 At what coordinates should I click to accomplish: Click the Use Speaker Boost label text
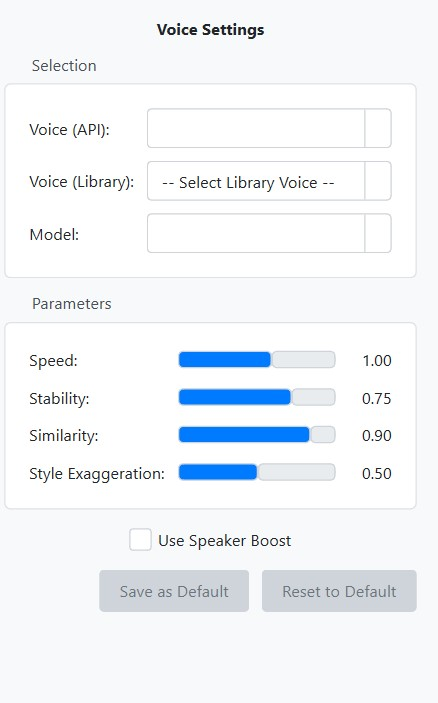(225, 541)
